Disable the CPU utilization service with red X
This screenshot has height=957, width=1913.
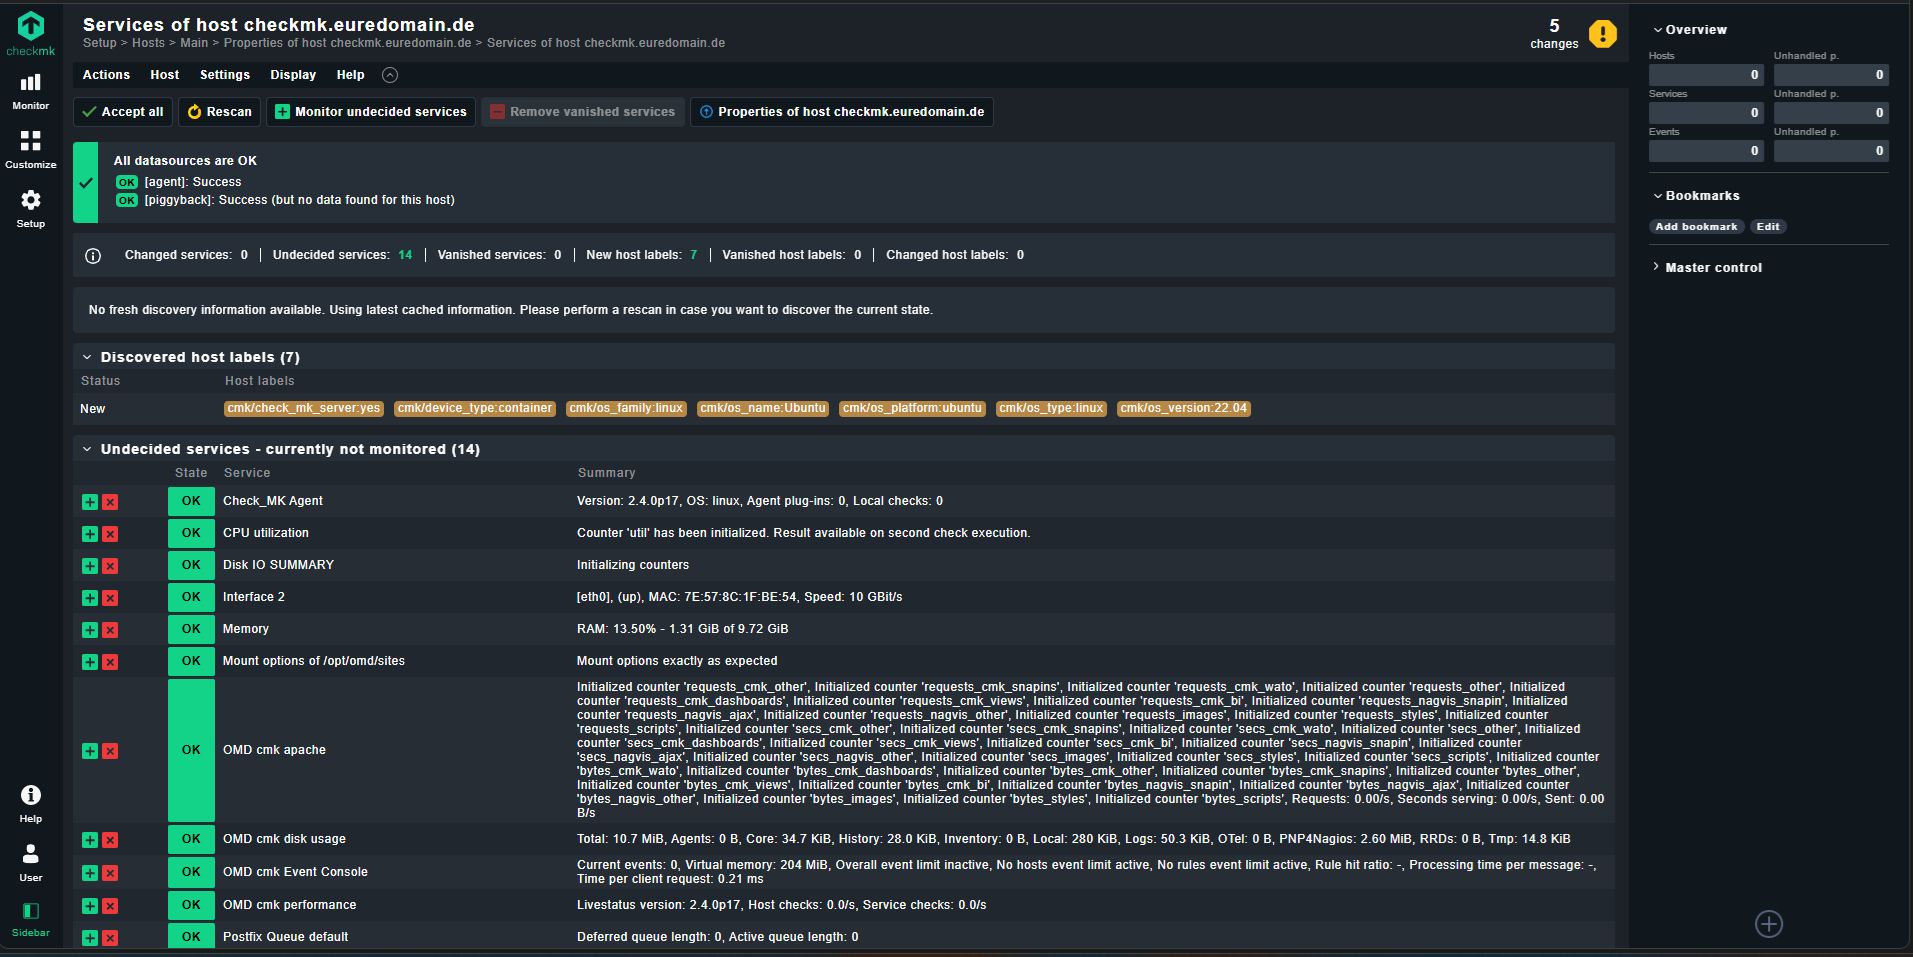[x=110, y=534]
